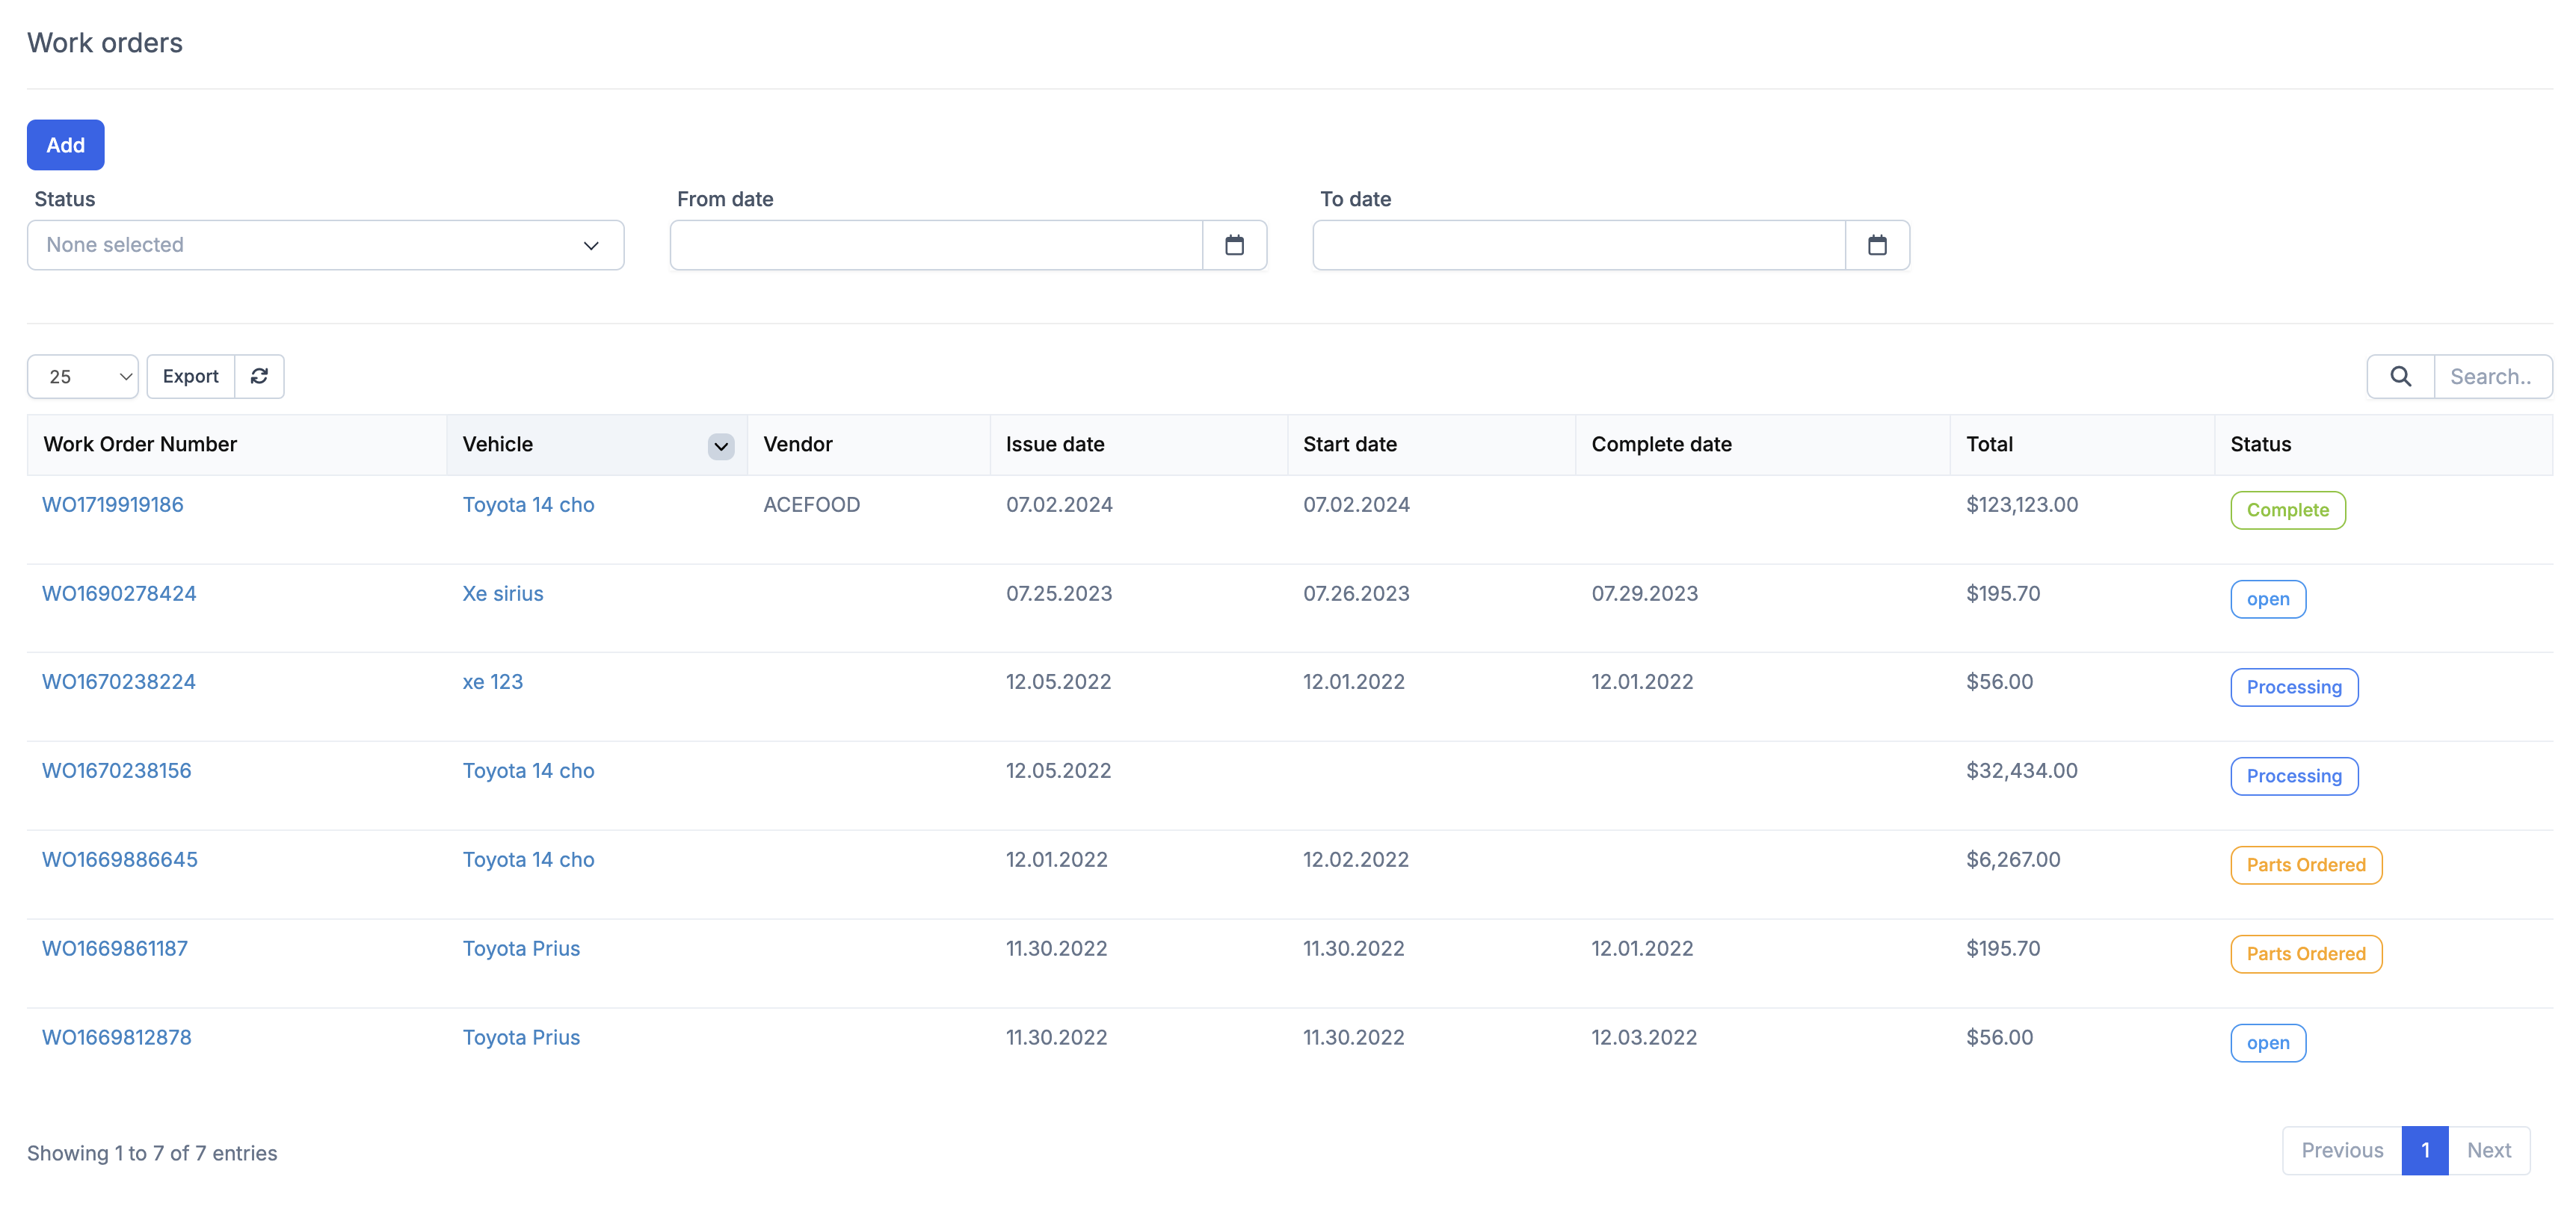Open the From date calendar picker
This screenshot has height=1215, width=2576.
[1234, 245]
